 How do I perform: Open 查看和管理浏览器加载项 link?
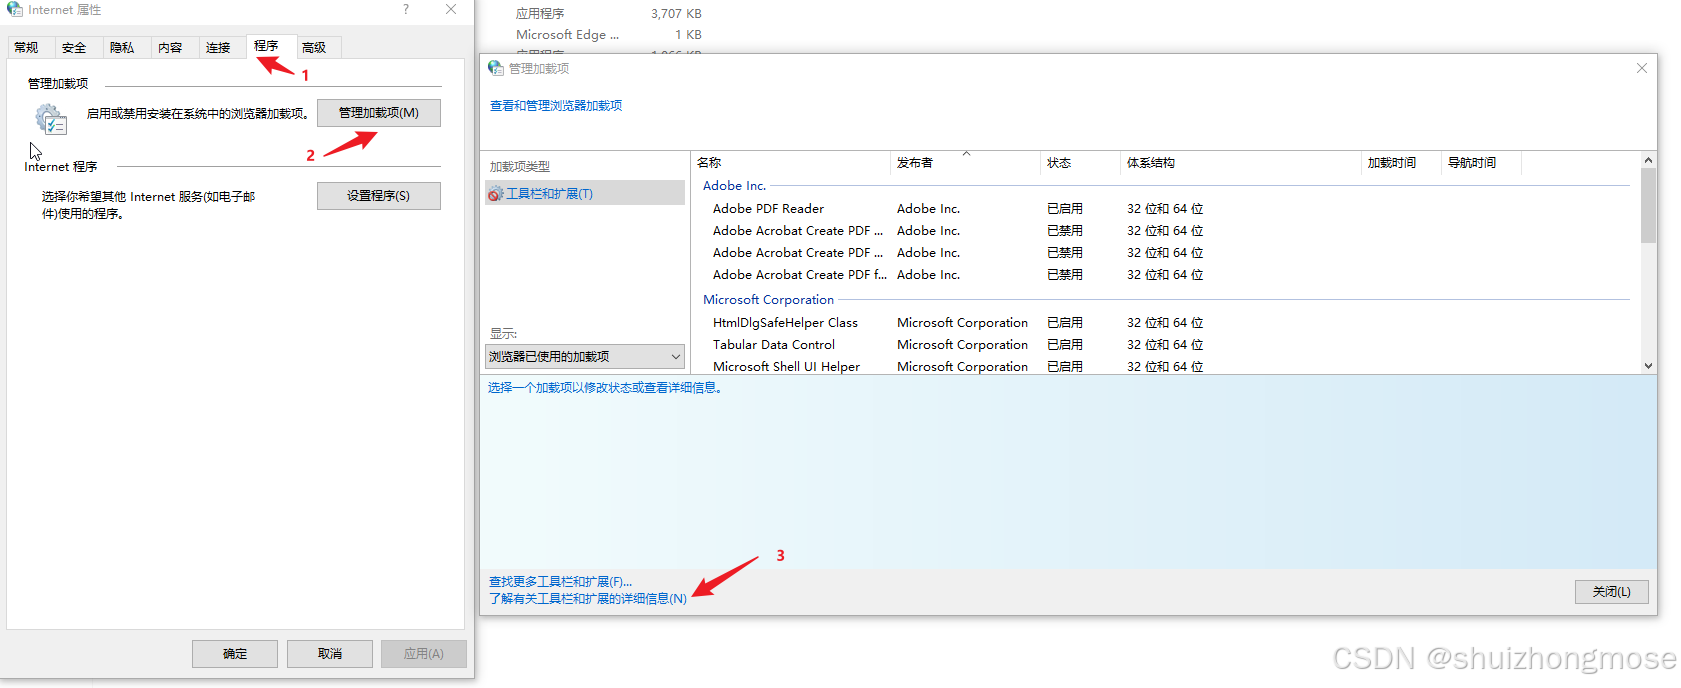click(x=556, y=106)
